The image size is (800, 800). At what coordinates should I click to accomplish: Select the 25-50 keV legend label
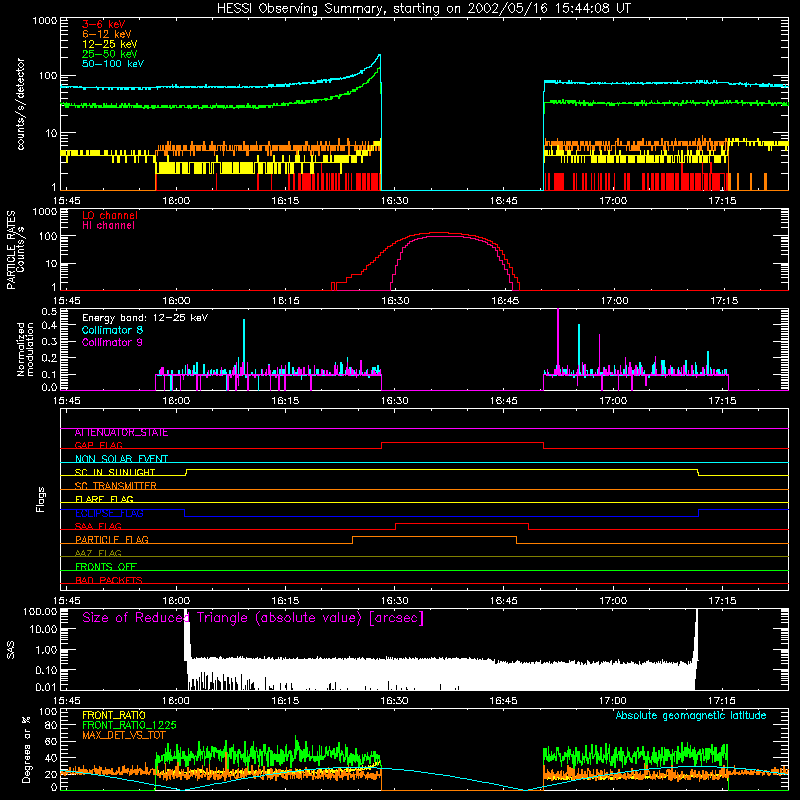pos(110,54)
